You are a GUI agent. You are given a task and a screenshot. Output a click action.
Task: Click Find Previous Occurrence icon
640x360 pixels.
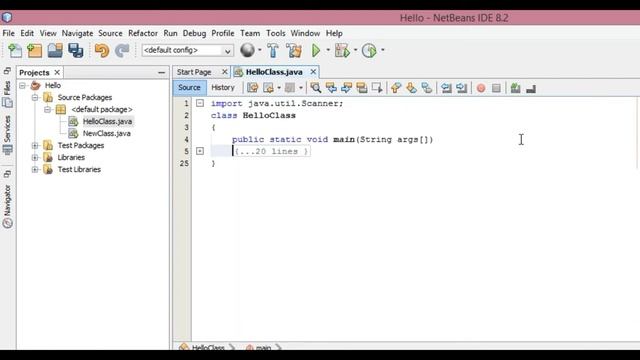331,88
